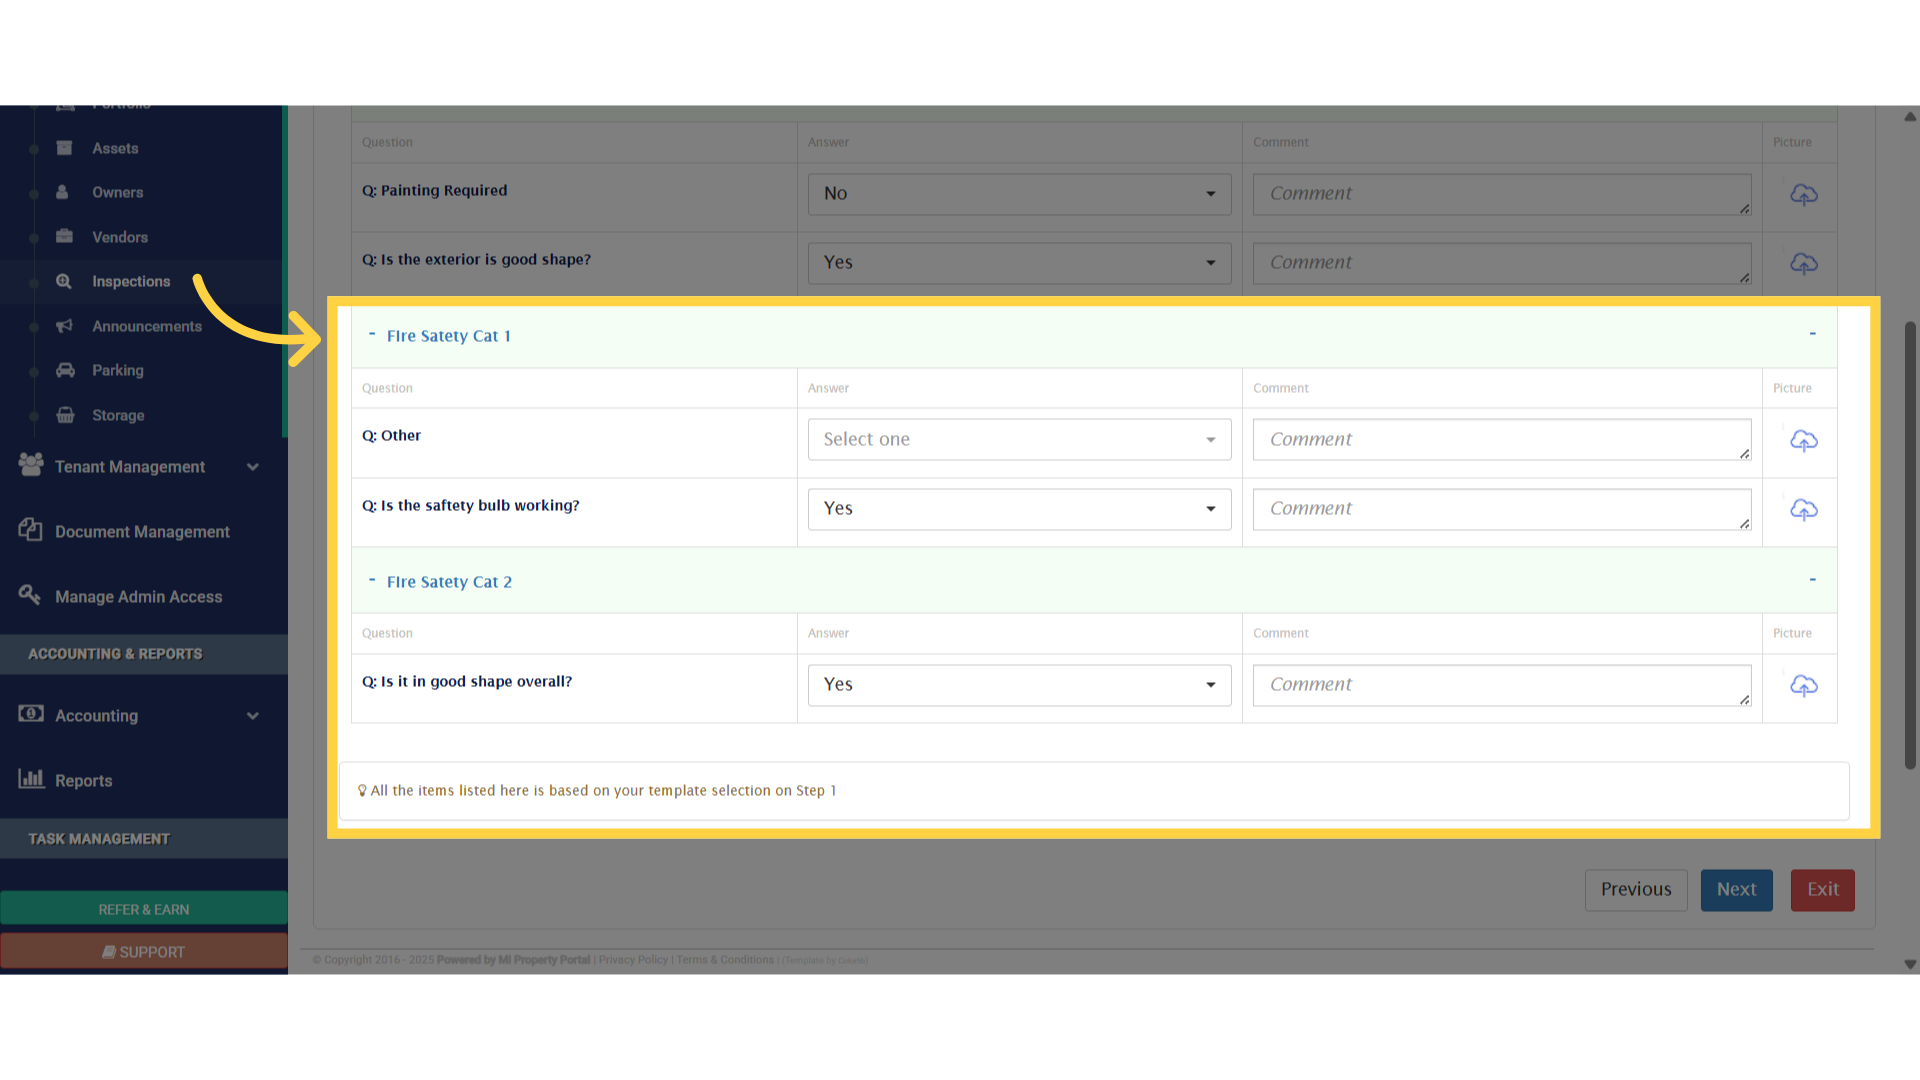Click comment field for good shape overall
1920x1080 pixels.
click(1501, 685)
